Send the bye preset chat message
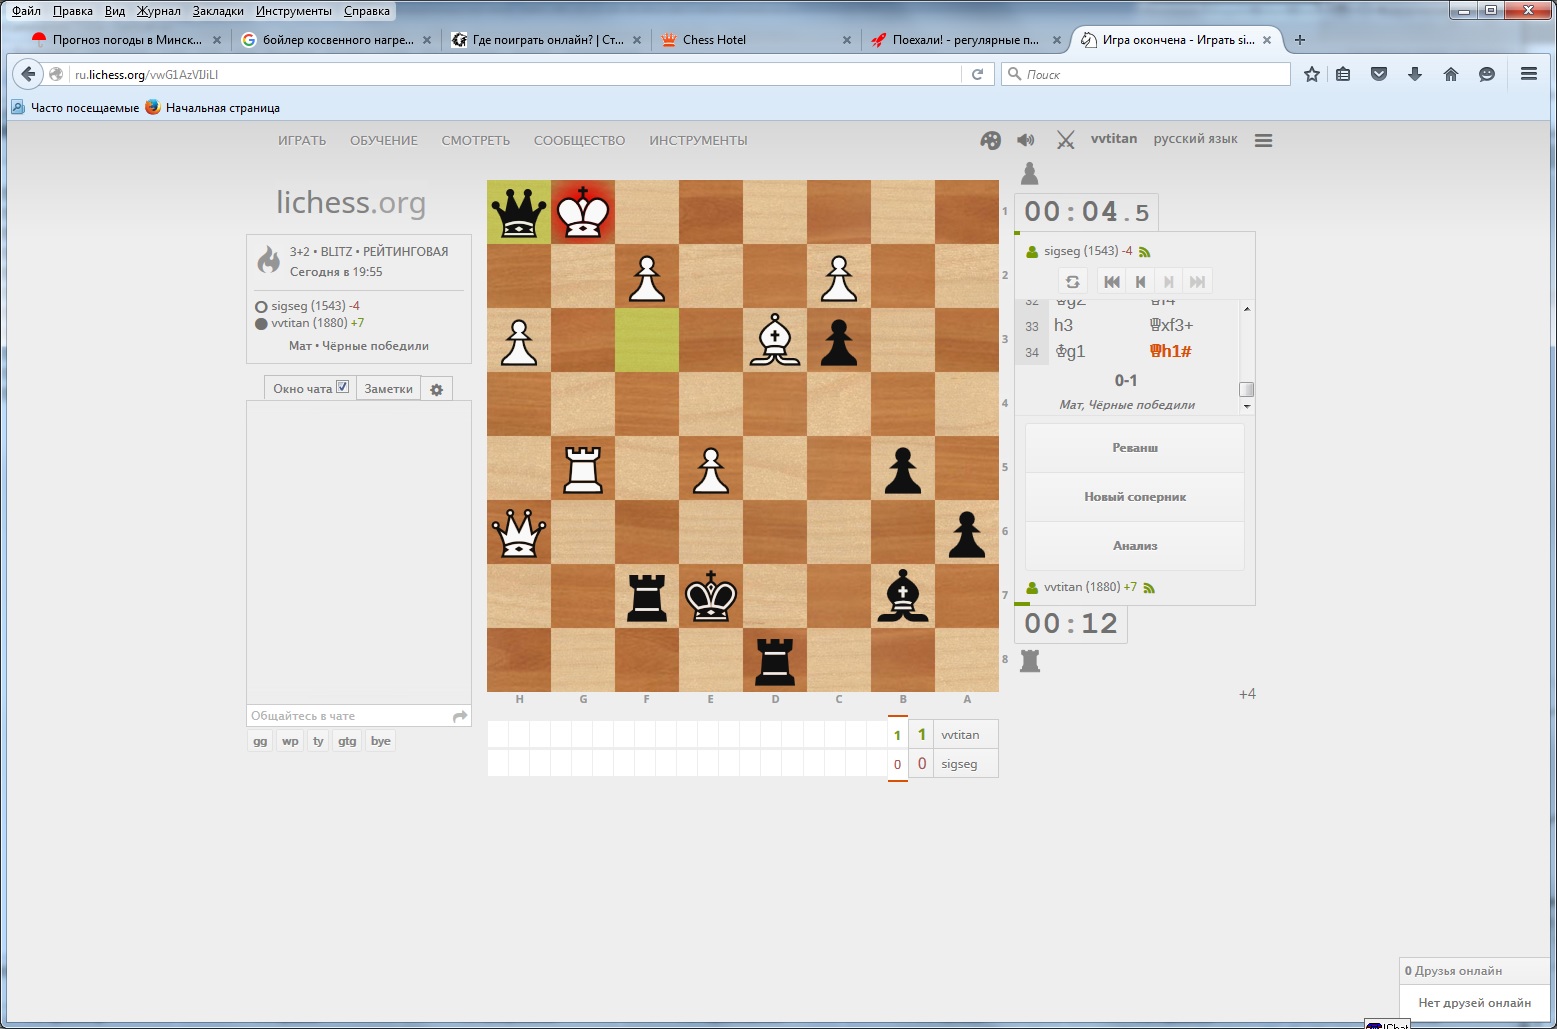Viewport: 1557px width, 1029px height. pos(380,741)
